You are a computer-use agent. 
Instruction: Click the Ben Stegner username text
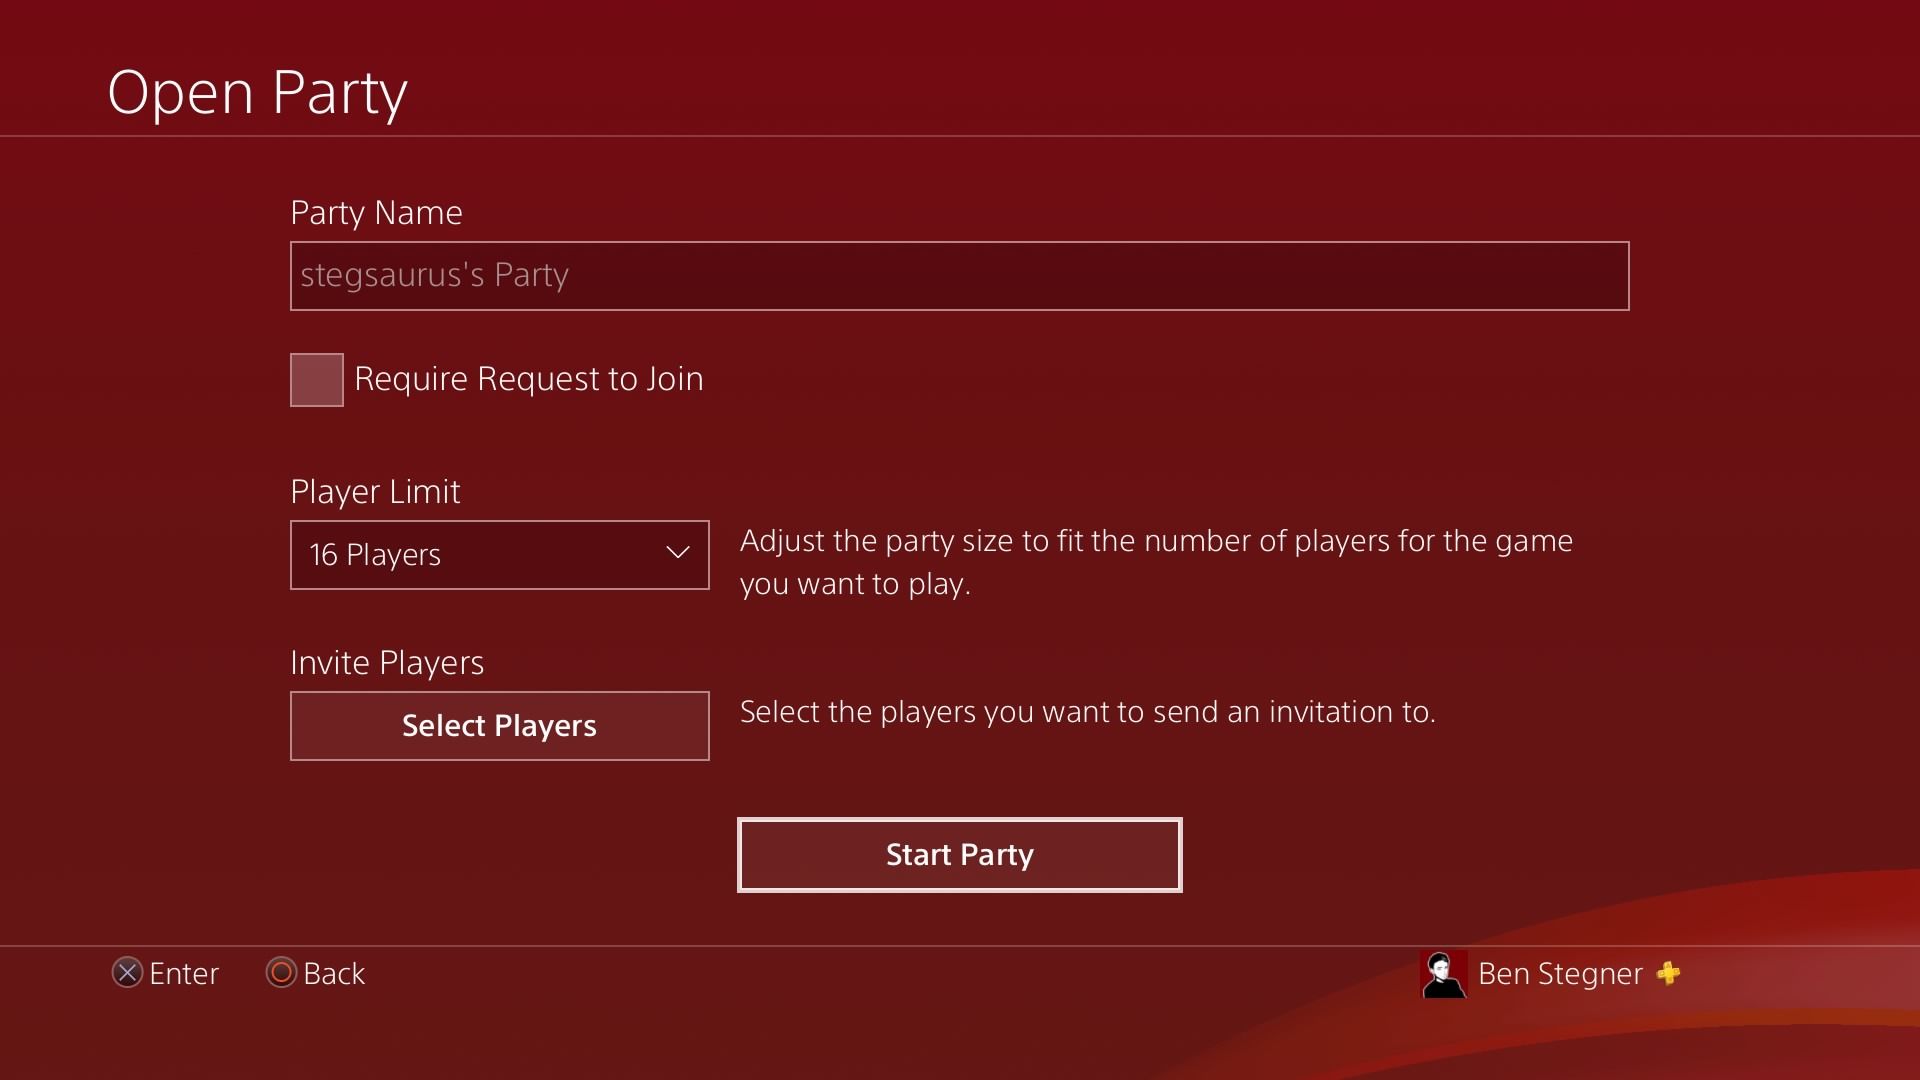(x=1559, y=974)
